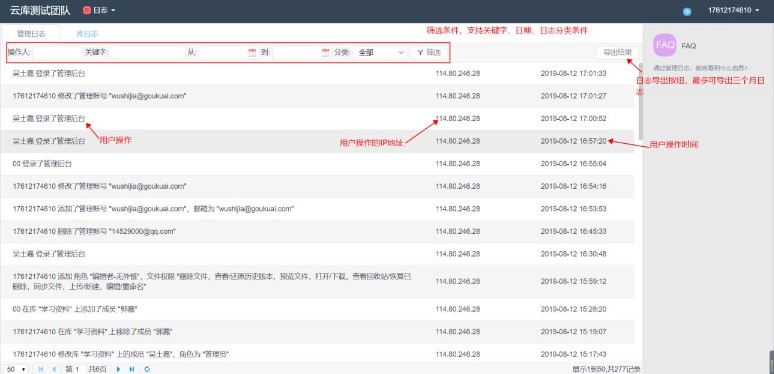Viewport: 774px width, 374px height.
Task: Click the 显示1到50,共277记录 status text
Action: [x=606, y=369]
